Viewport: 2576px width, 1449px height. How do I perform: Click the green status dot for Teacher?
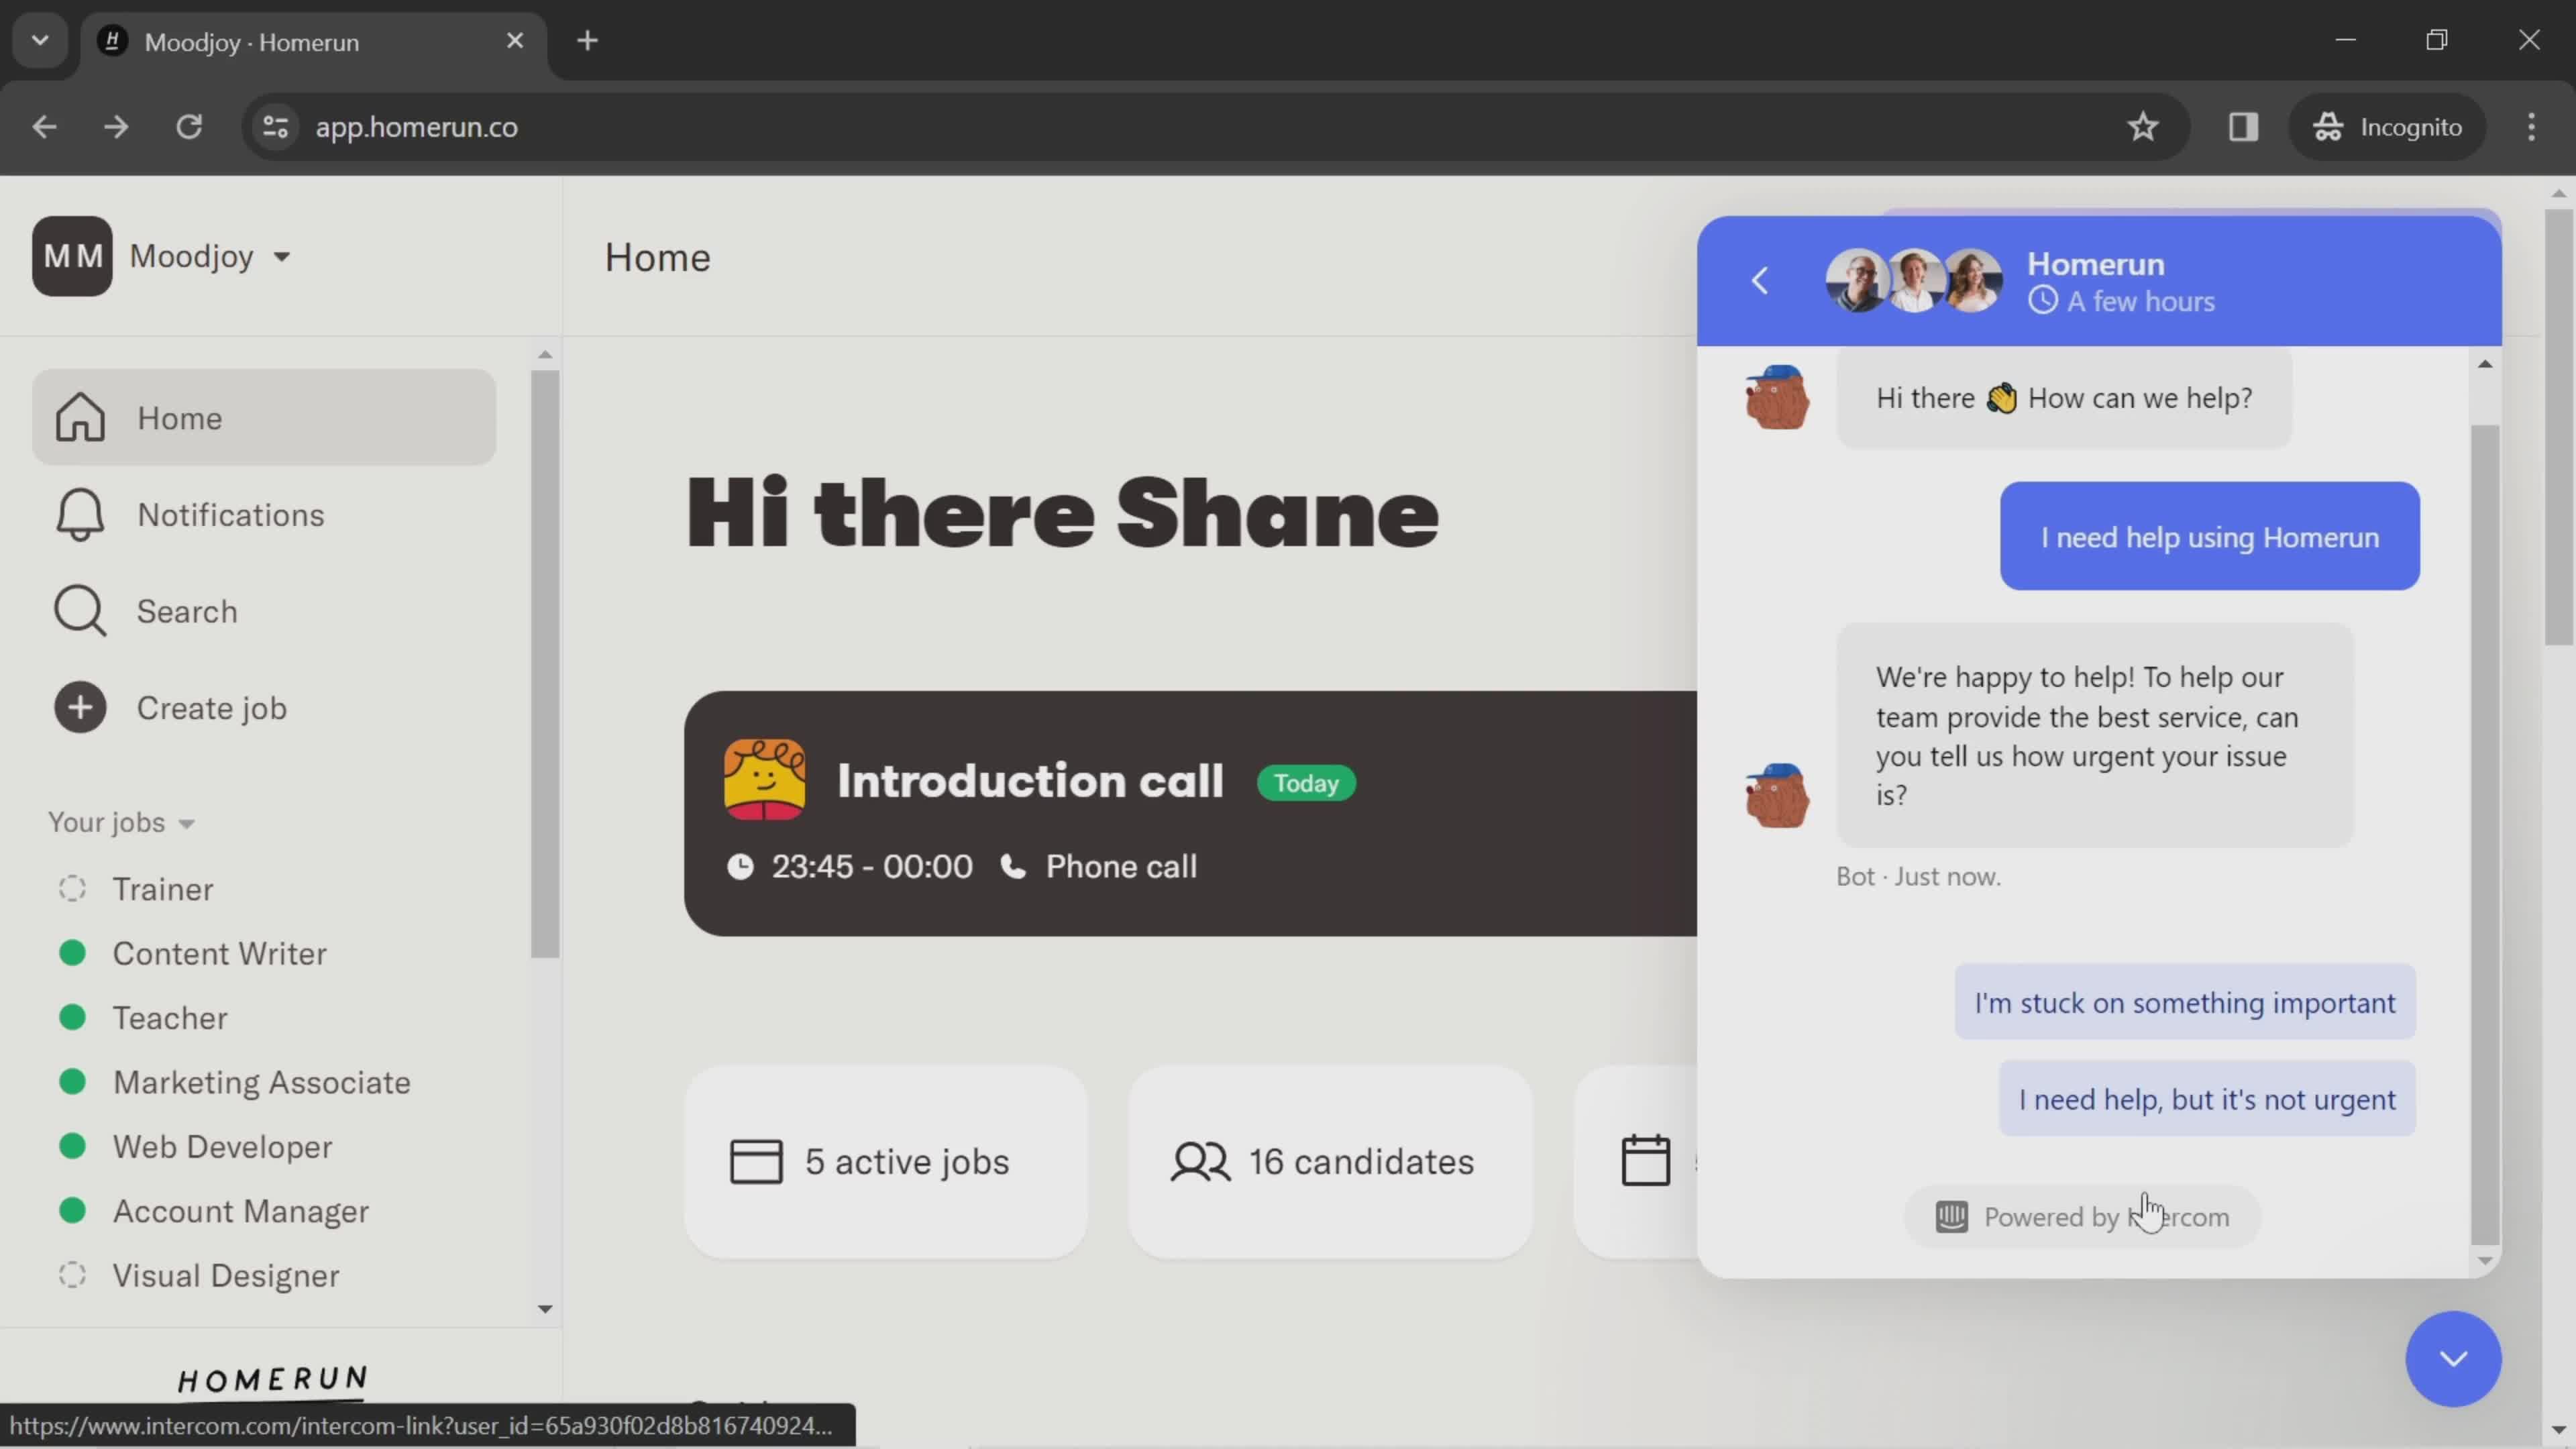[x=72, y=1018]
